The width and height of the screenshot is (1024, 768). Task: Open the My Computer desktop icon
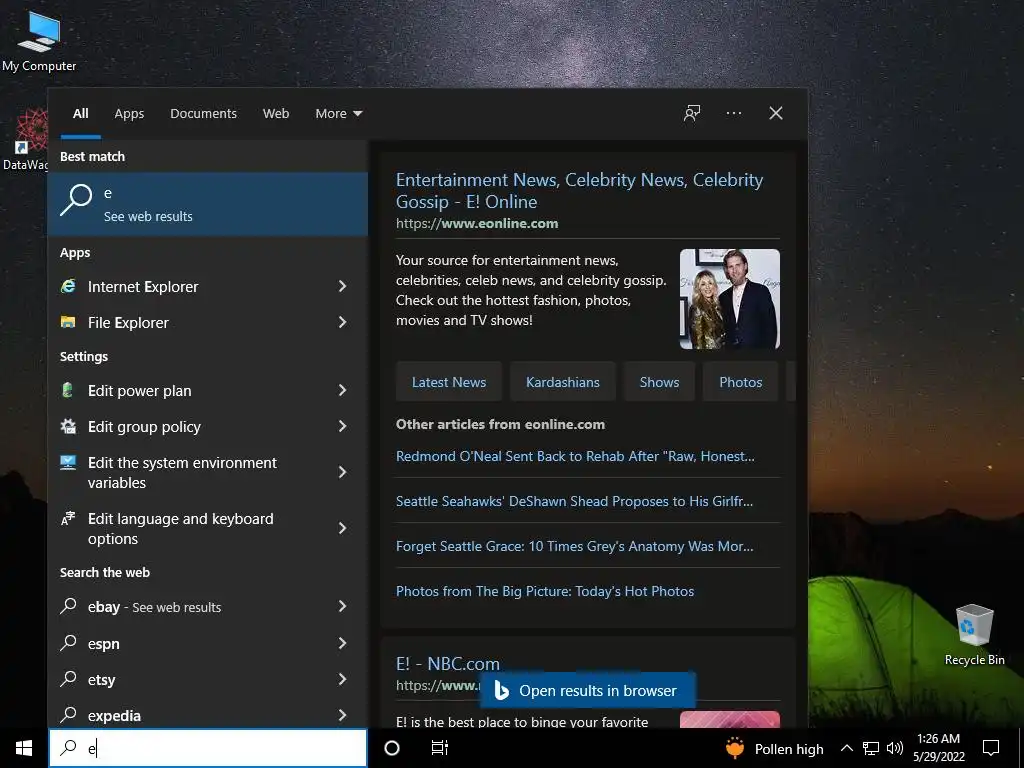tap(39, 42)
